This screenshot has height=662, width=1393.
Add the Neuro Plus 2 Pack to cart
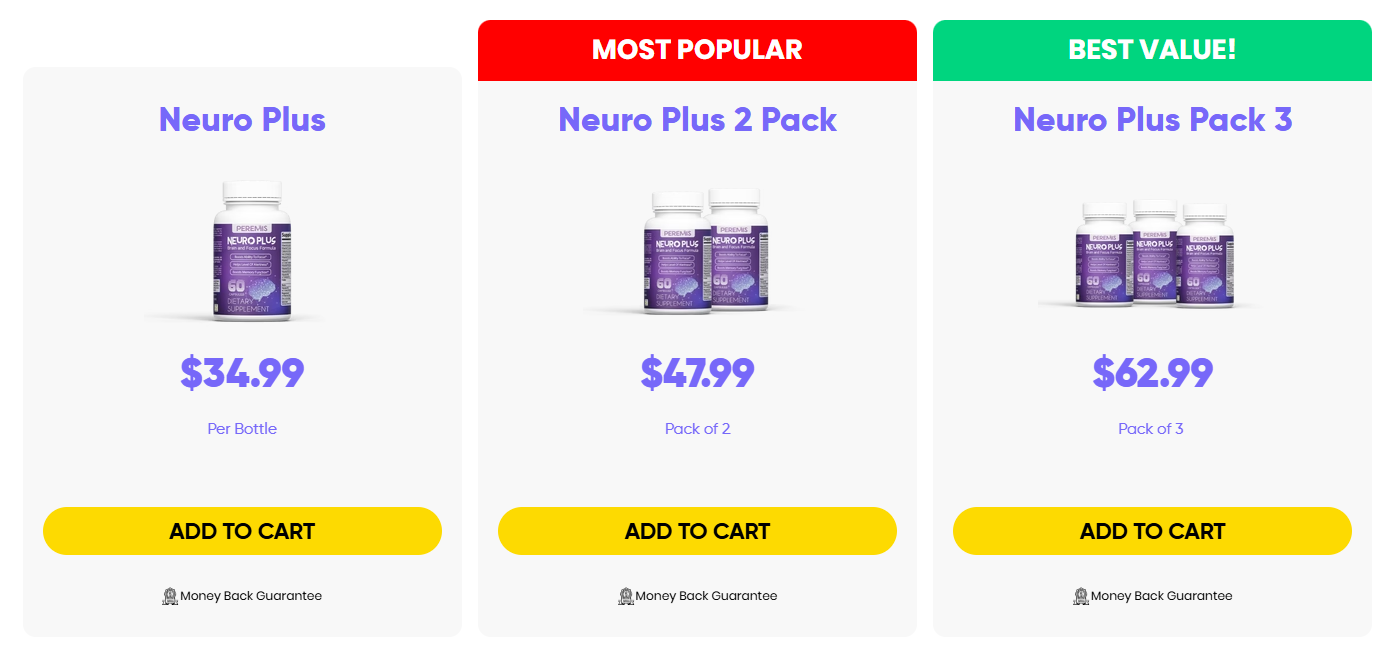point(697,531)
